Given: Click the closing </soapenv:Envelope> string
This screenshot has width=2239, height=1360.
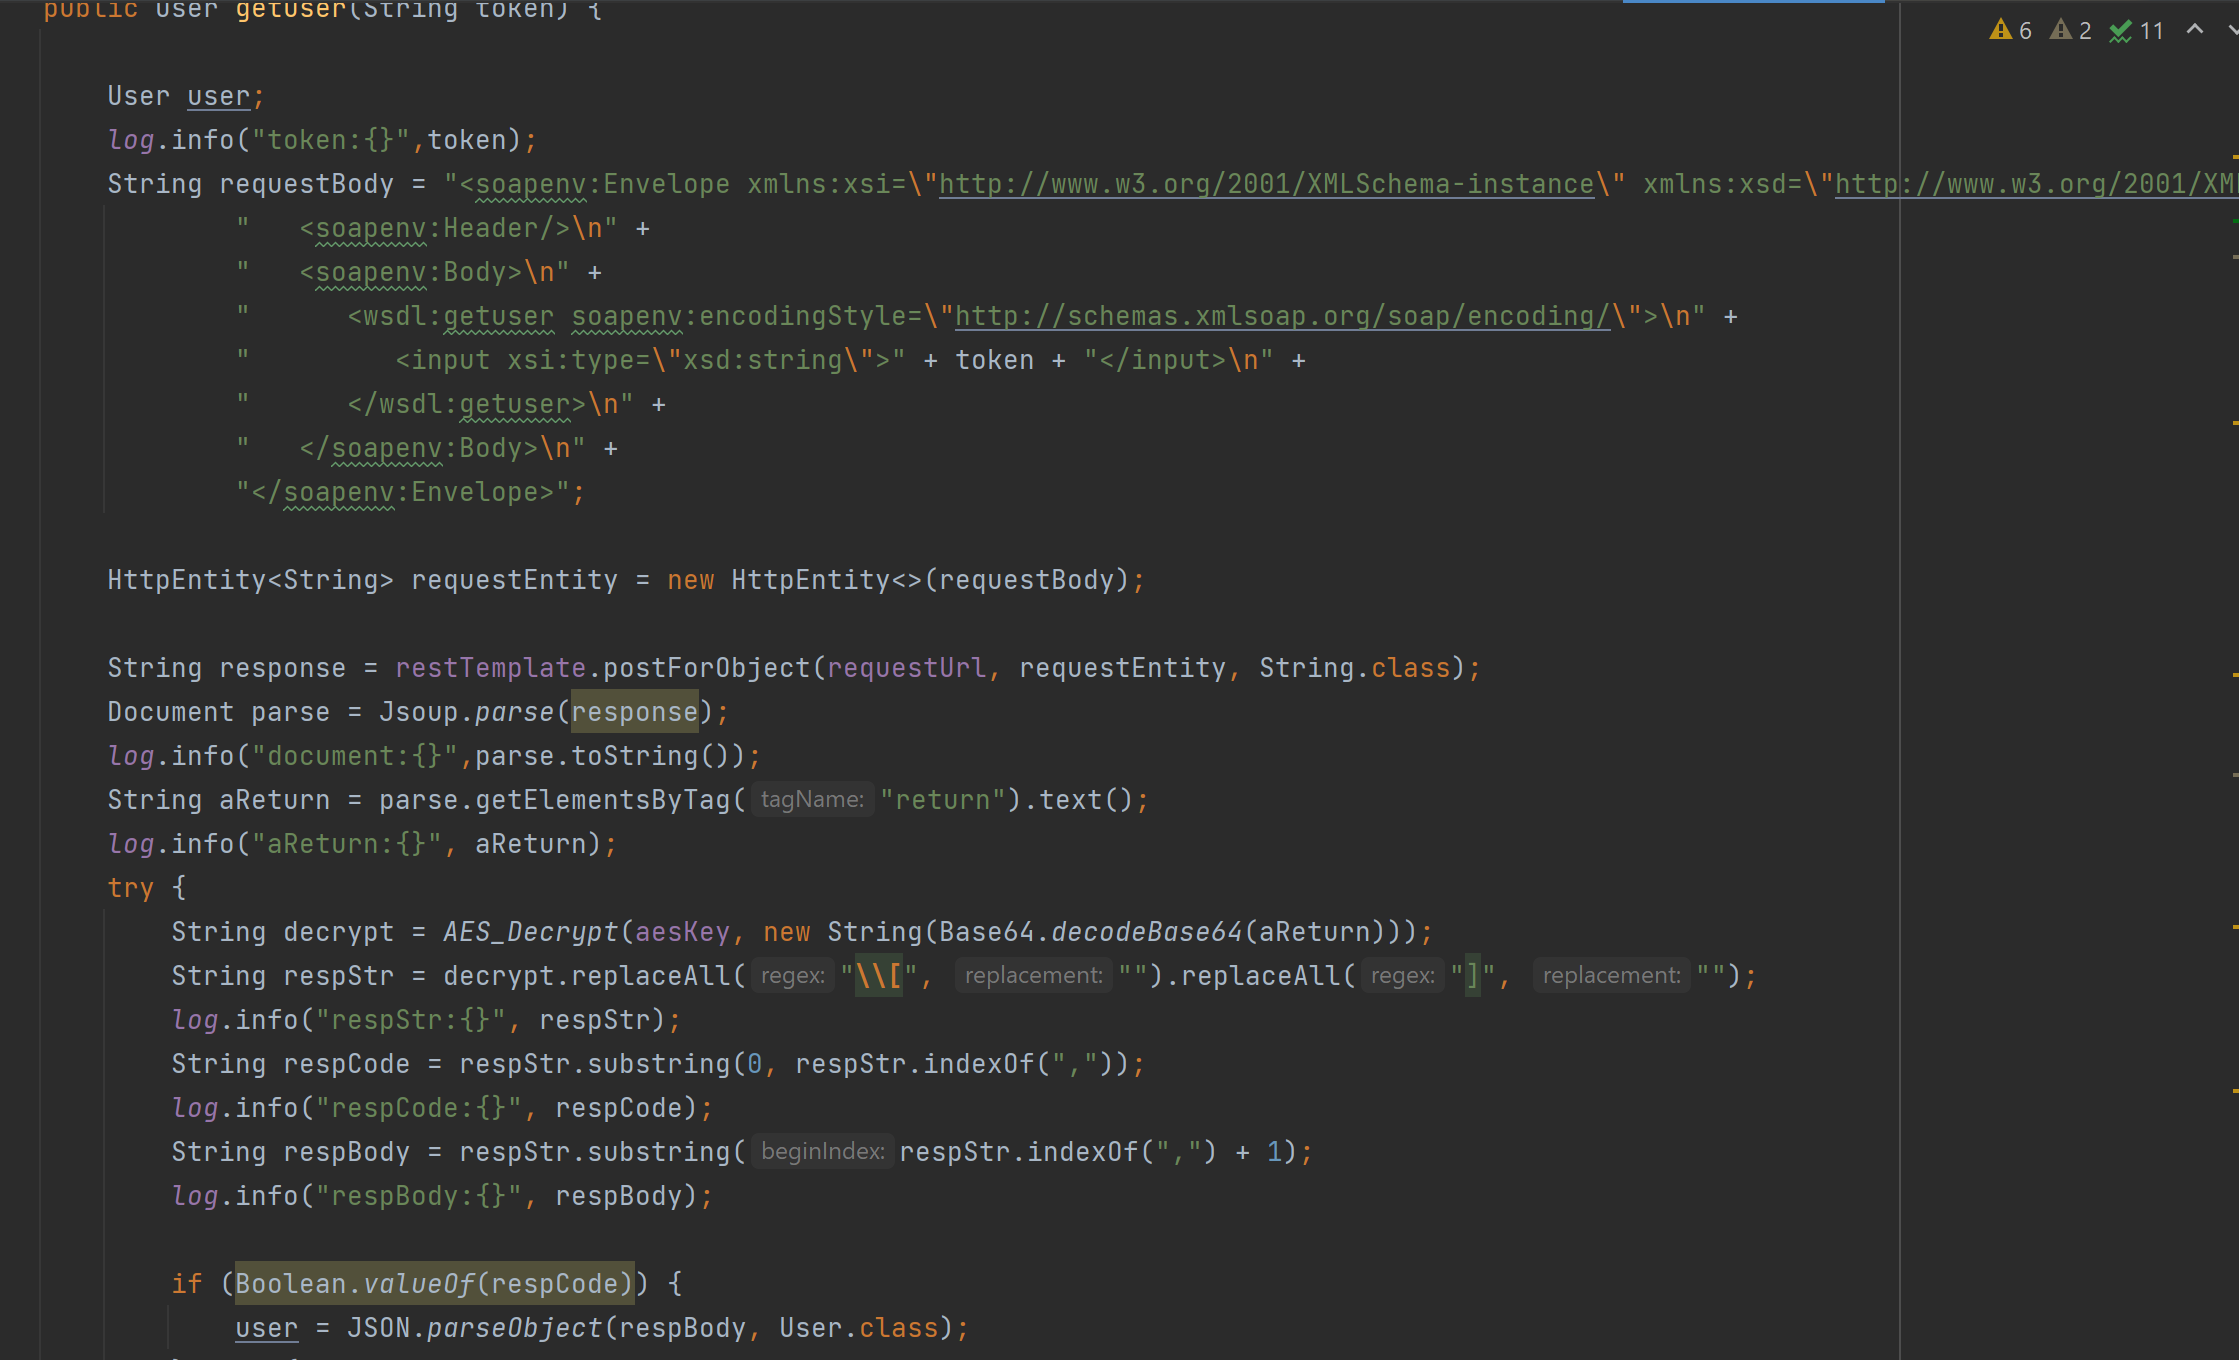Looking at the screenshot, I should [403, 492].
